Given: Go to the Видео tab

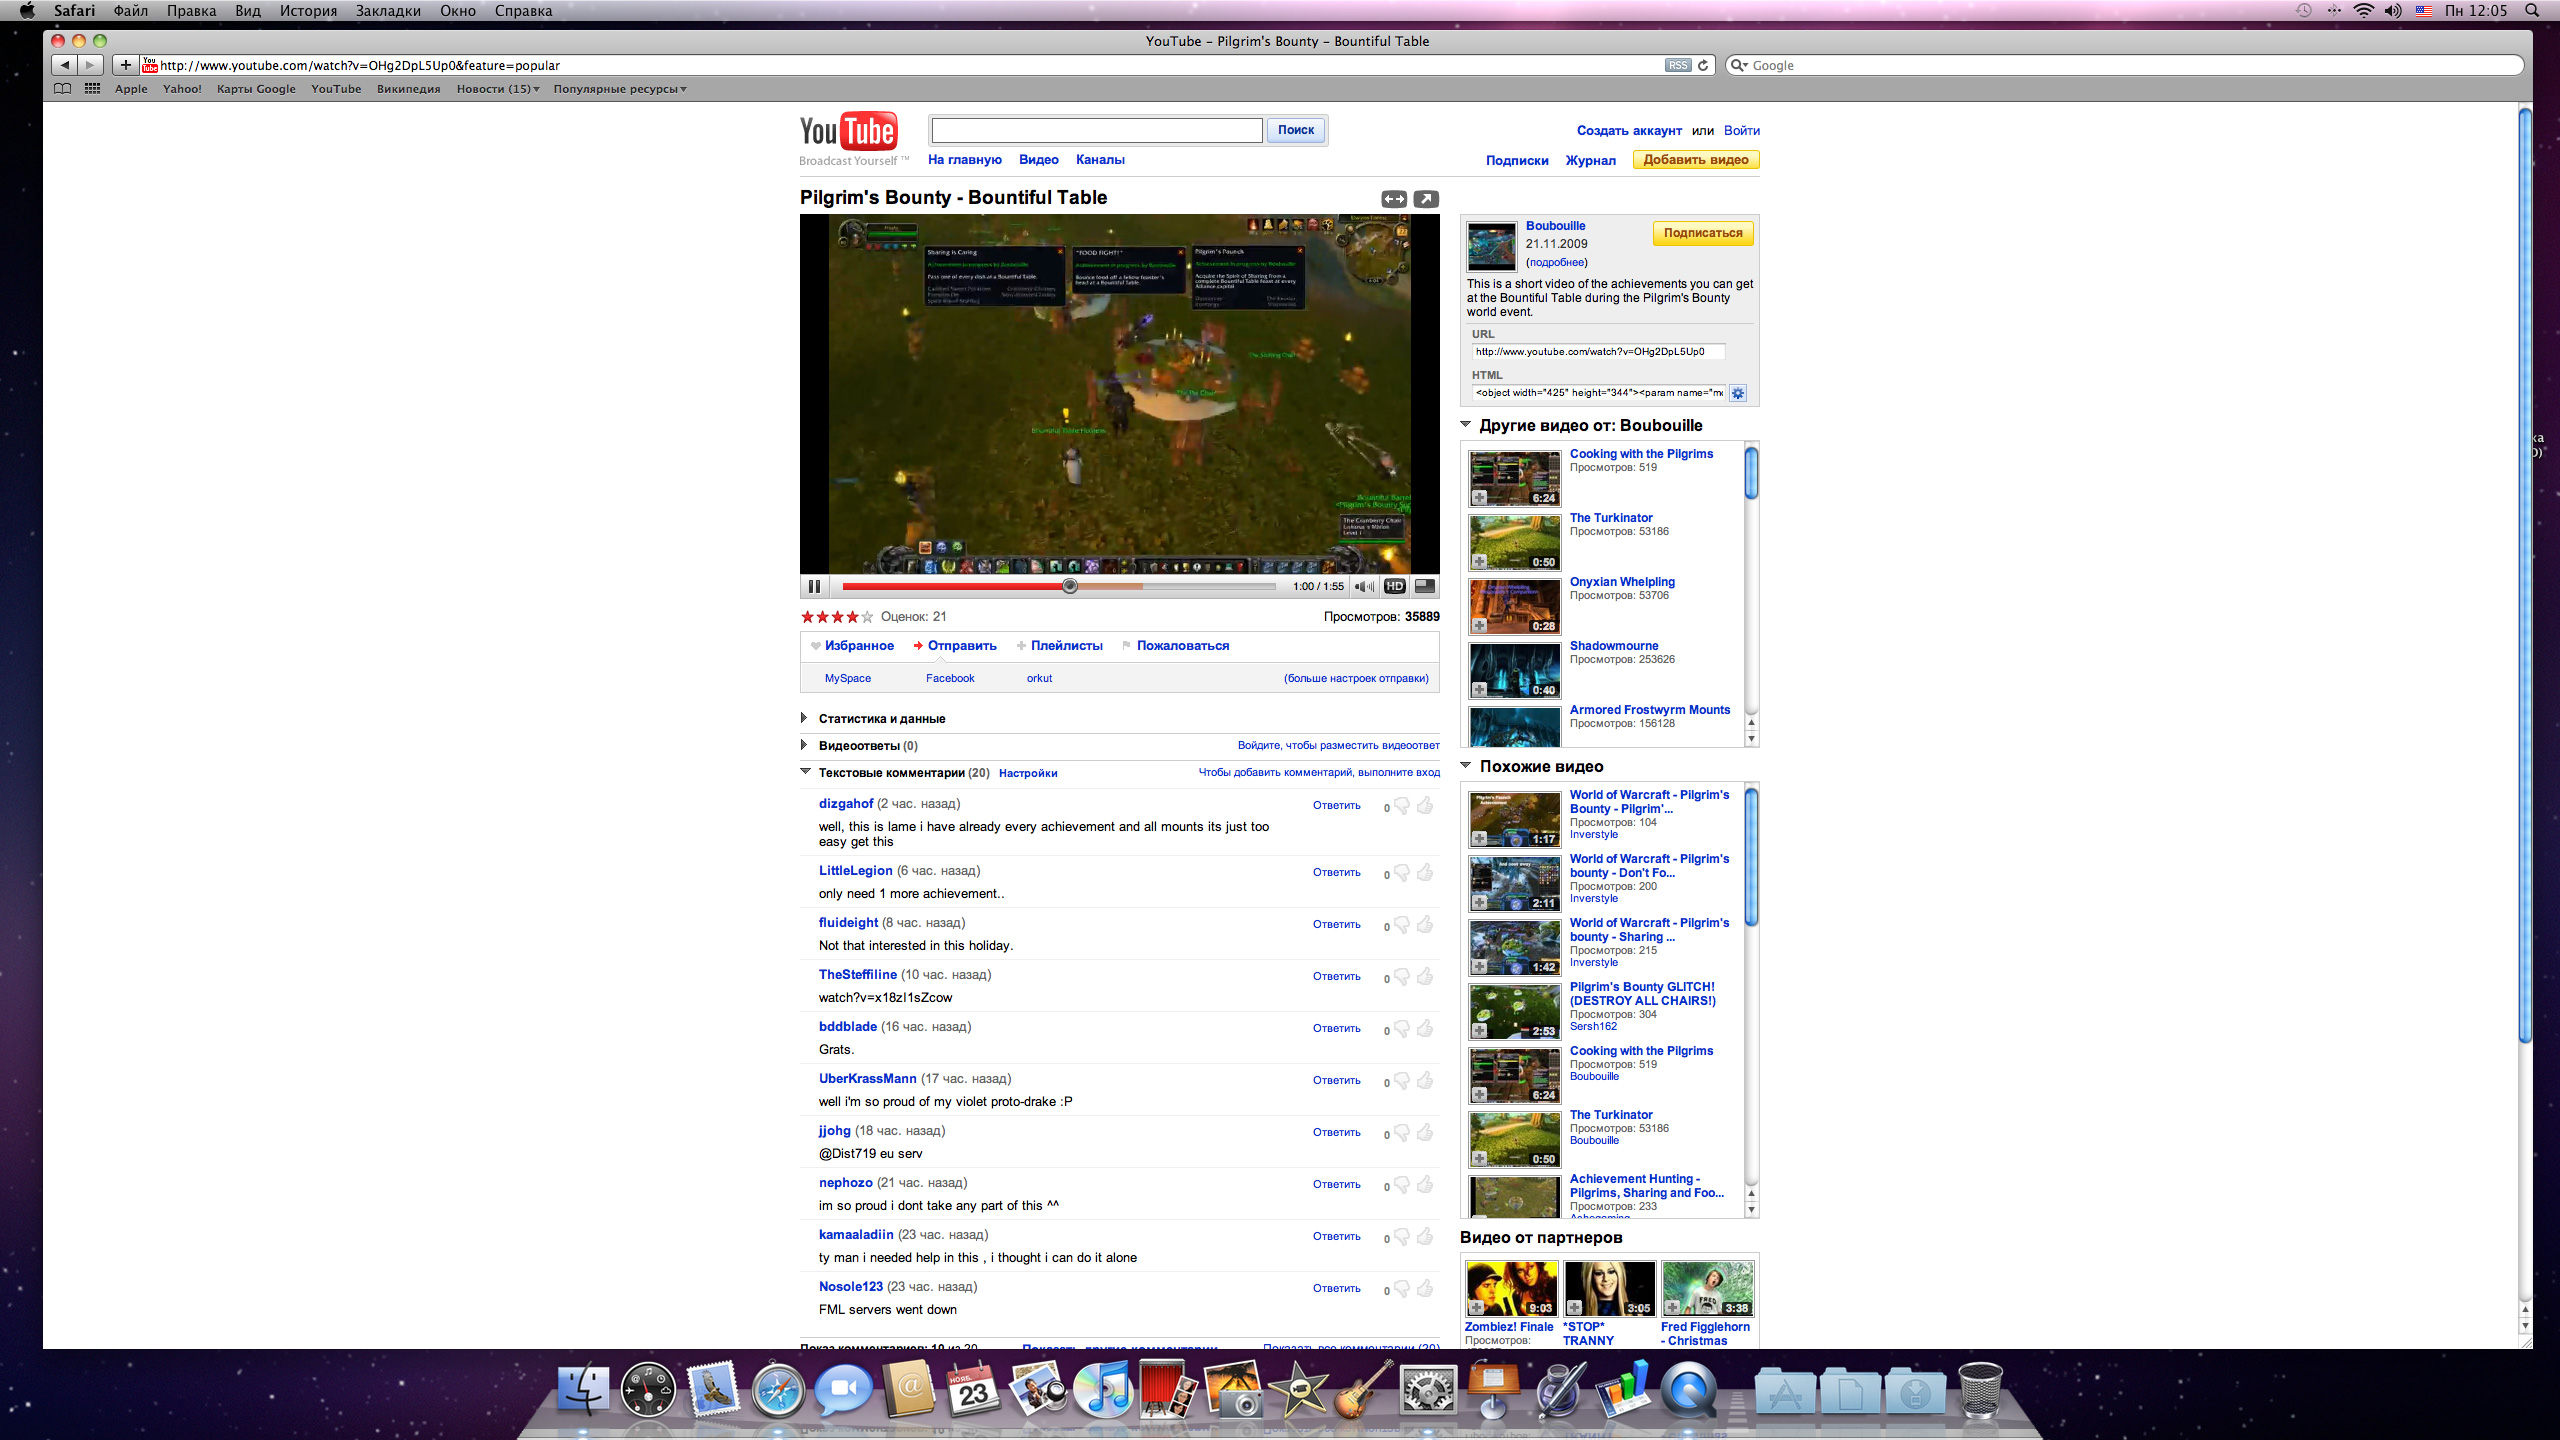Looking at the screenshot, I should pyautogui.click(x=1038, y=160).
